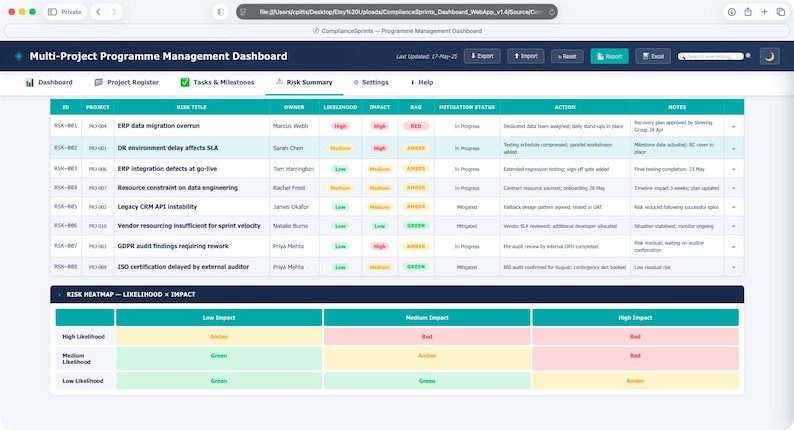Reload the page using the refresh icon
Image resolution: width=794 pixels, height=430 pixels.
point(551,12)
